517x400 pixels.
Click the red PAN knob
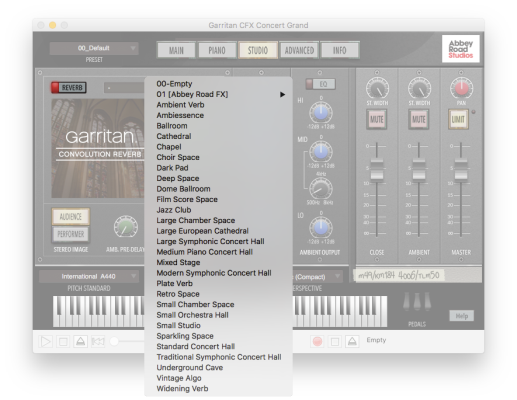point(461,88)
